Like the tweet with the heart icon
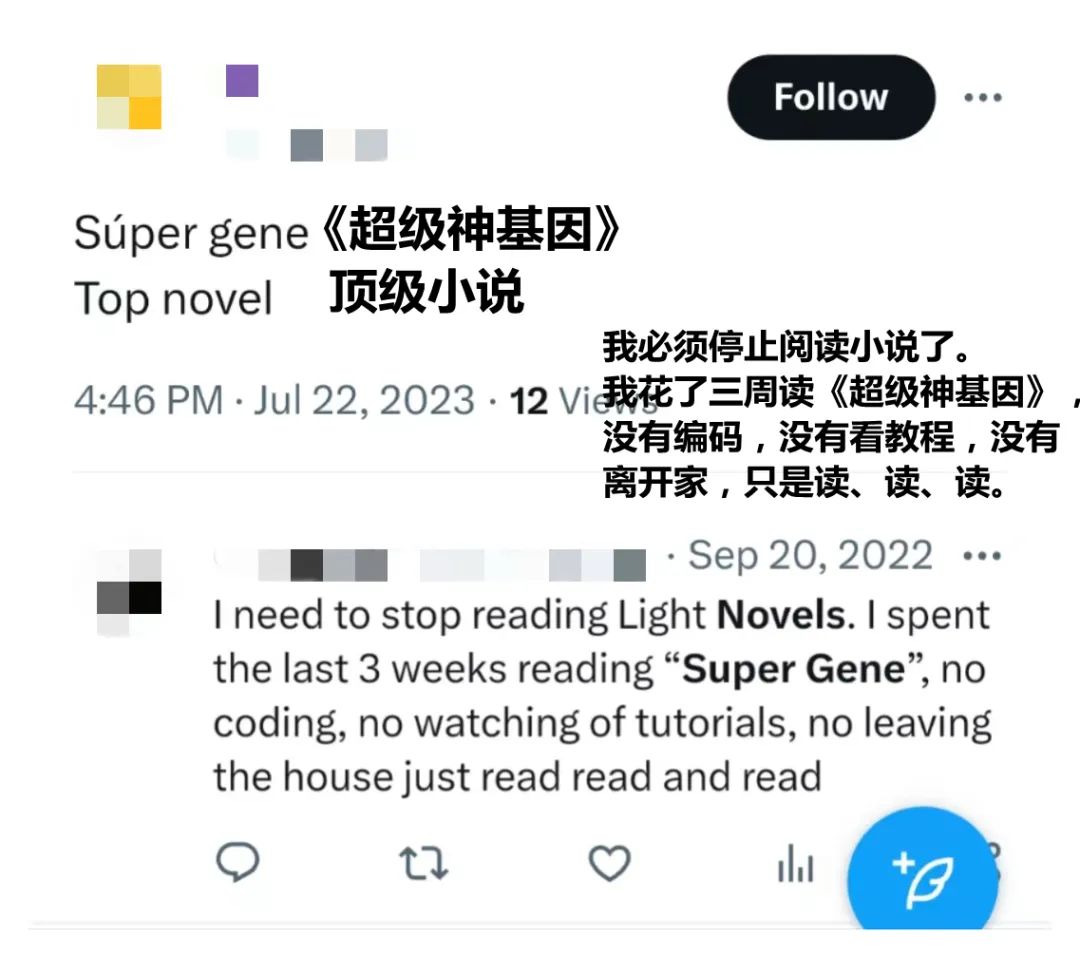Viewport: 1080px width, 957px height. pyautogui.click(x=610, y=863)
